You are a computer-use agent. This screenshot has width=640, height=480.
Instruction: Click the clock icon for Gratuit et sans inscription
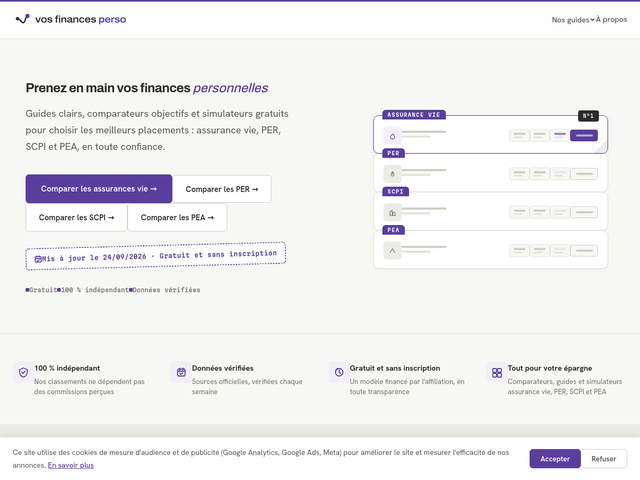coord(339,372)
